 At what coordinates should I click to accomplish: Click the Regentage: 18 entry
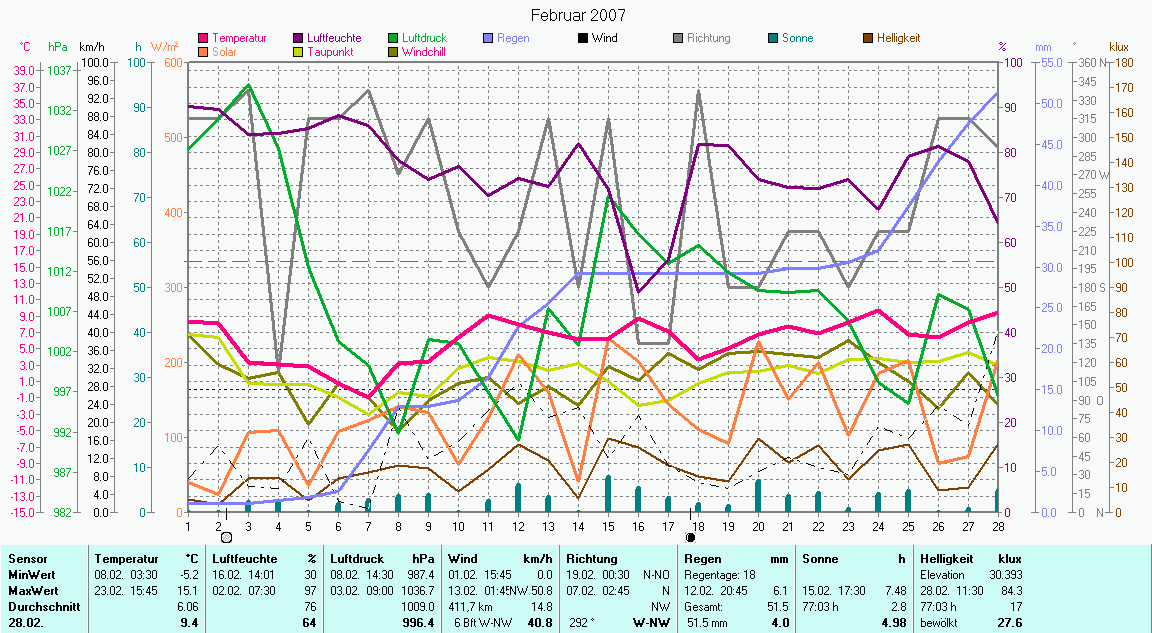point(719,575)
